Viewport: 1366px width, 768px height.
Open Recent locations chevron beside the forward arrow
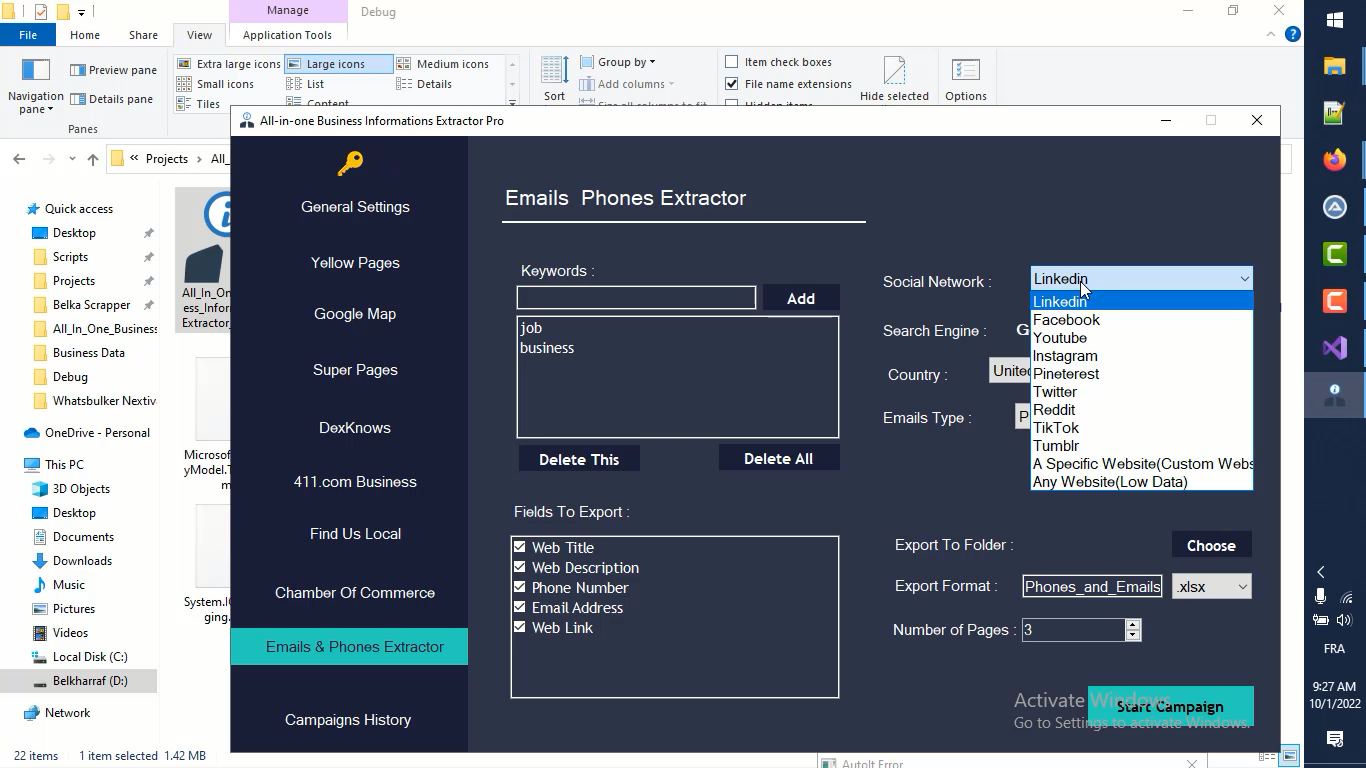coord(72,159)
